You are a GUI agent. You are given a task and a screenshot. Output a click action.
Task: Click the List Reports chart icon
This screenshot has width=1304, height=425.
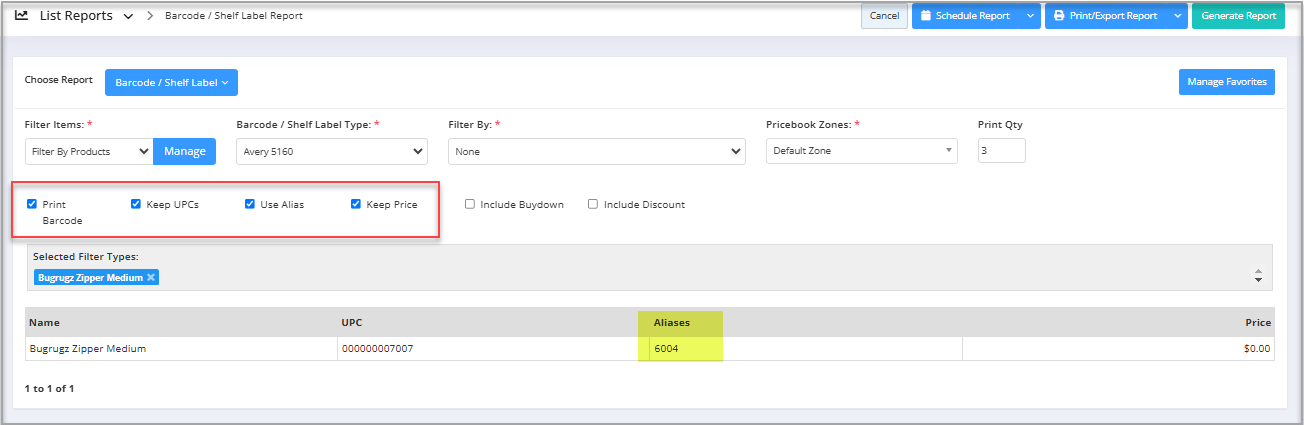pyautogui.click(x=22, y=16)
